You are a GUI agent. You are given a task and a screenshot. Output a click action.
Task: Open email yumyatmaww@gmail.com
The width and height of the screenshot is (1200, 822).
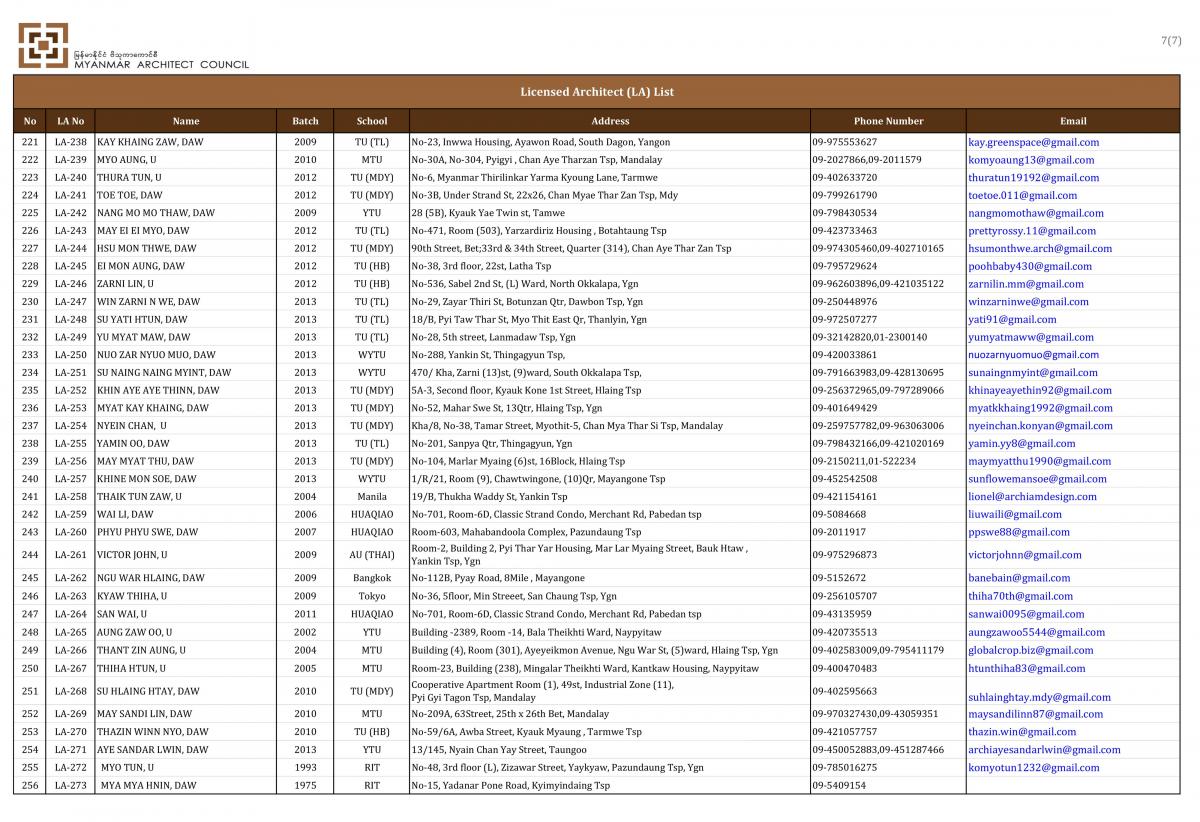click(x=1031, y=337)
